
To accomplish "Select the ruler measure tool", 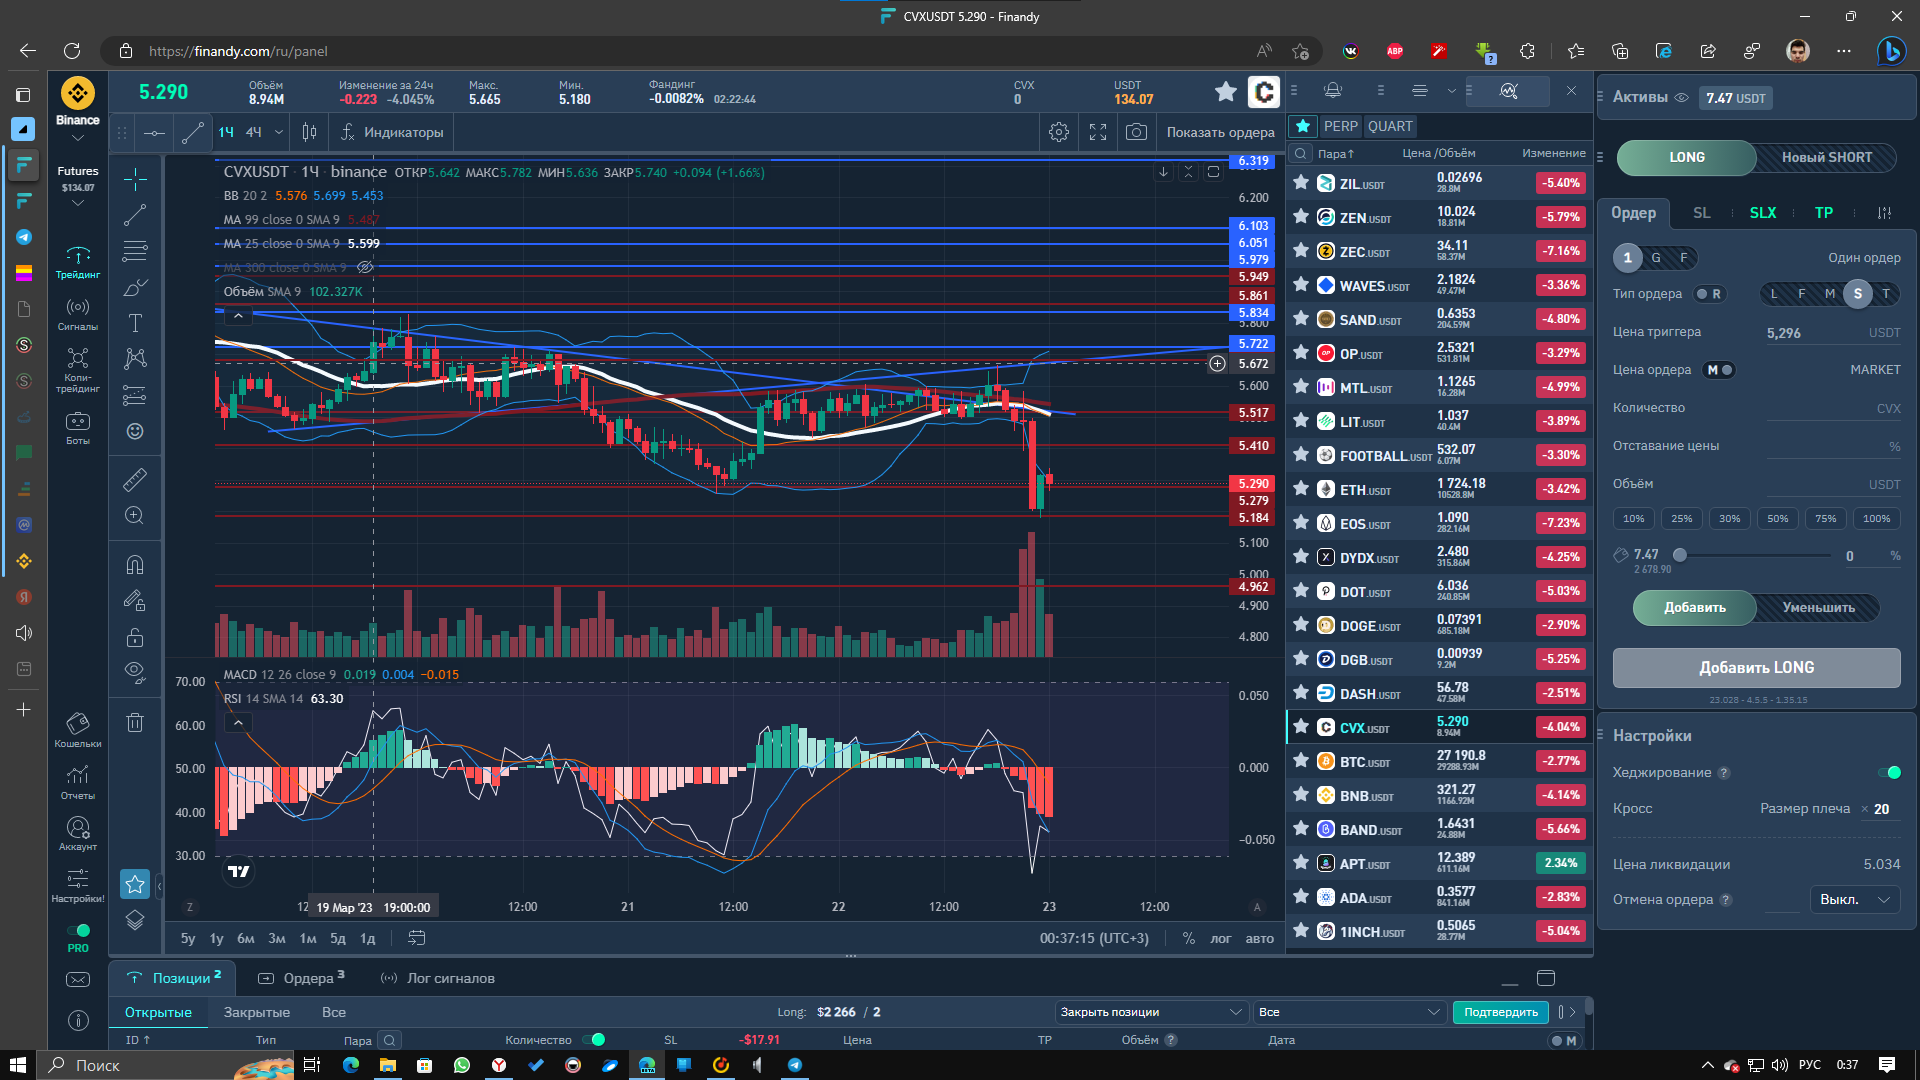I will click(x=135, y=480).
